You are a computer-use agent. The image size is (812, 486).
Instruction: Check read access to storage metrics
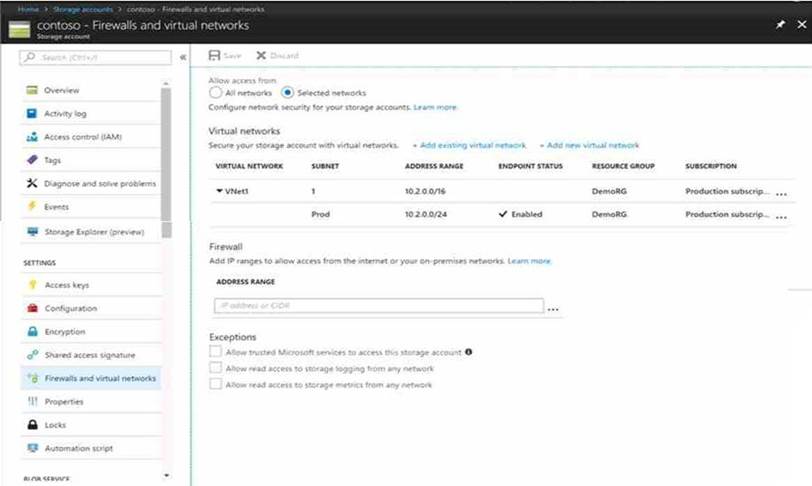[x=215, y=384]
